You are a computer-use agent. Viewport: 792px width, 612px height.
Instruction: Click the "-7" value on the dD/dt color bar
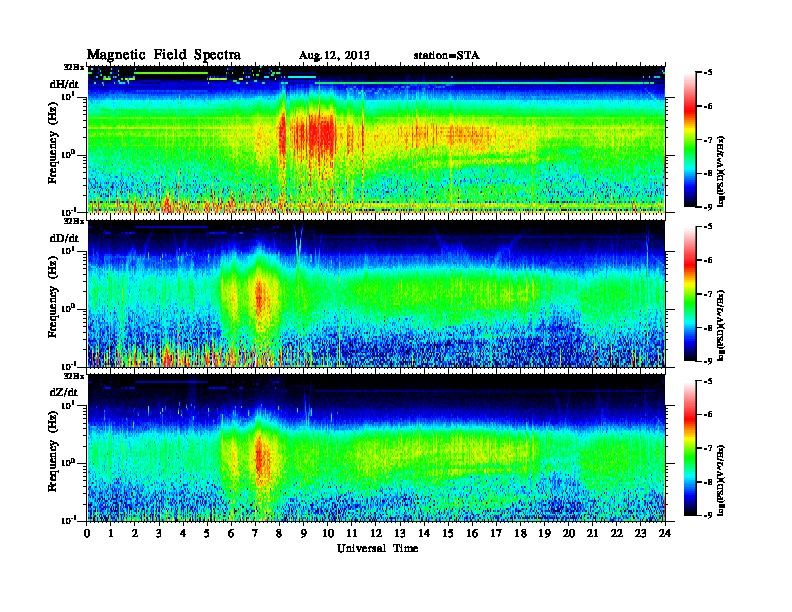708,294
